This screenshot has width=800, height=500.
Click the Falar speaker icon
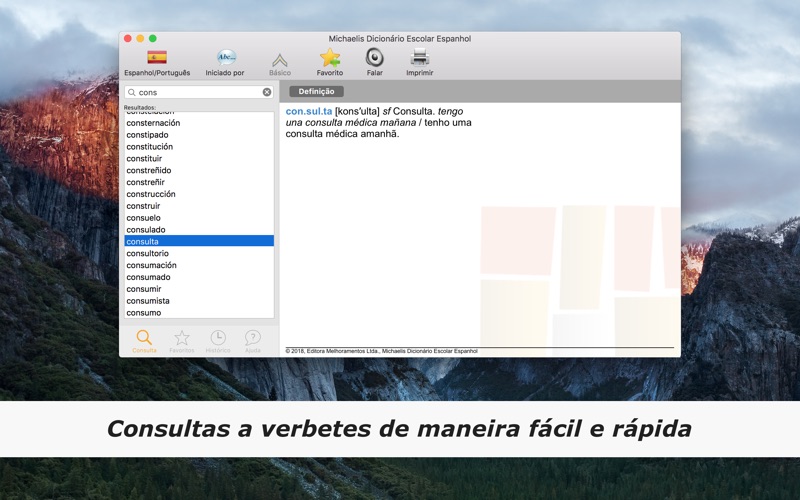(x=374, y=57)
